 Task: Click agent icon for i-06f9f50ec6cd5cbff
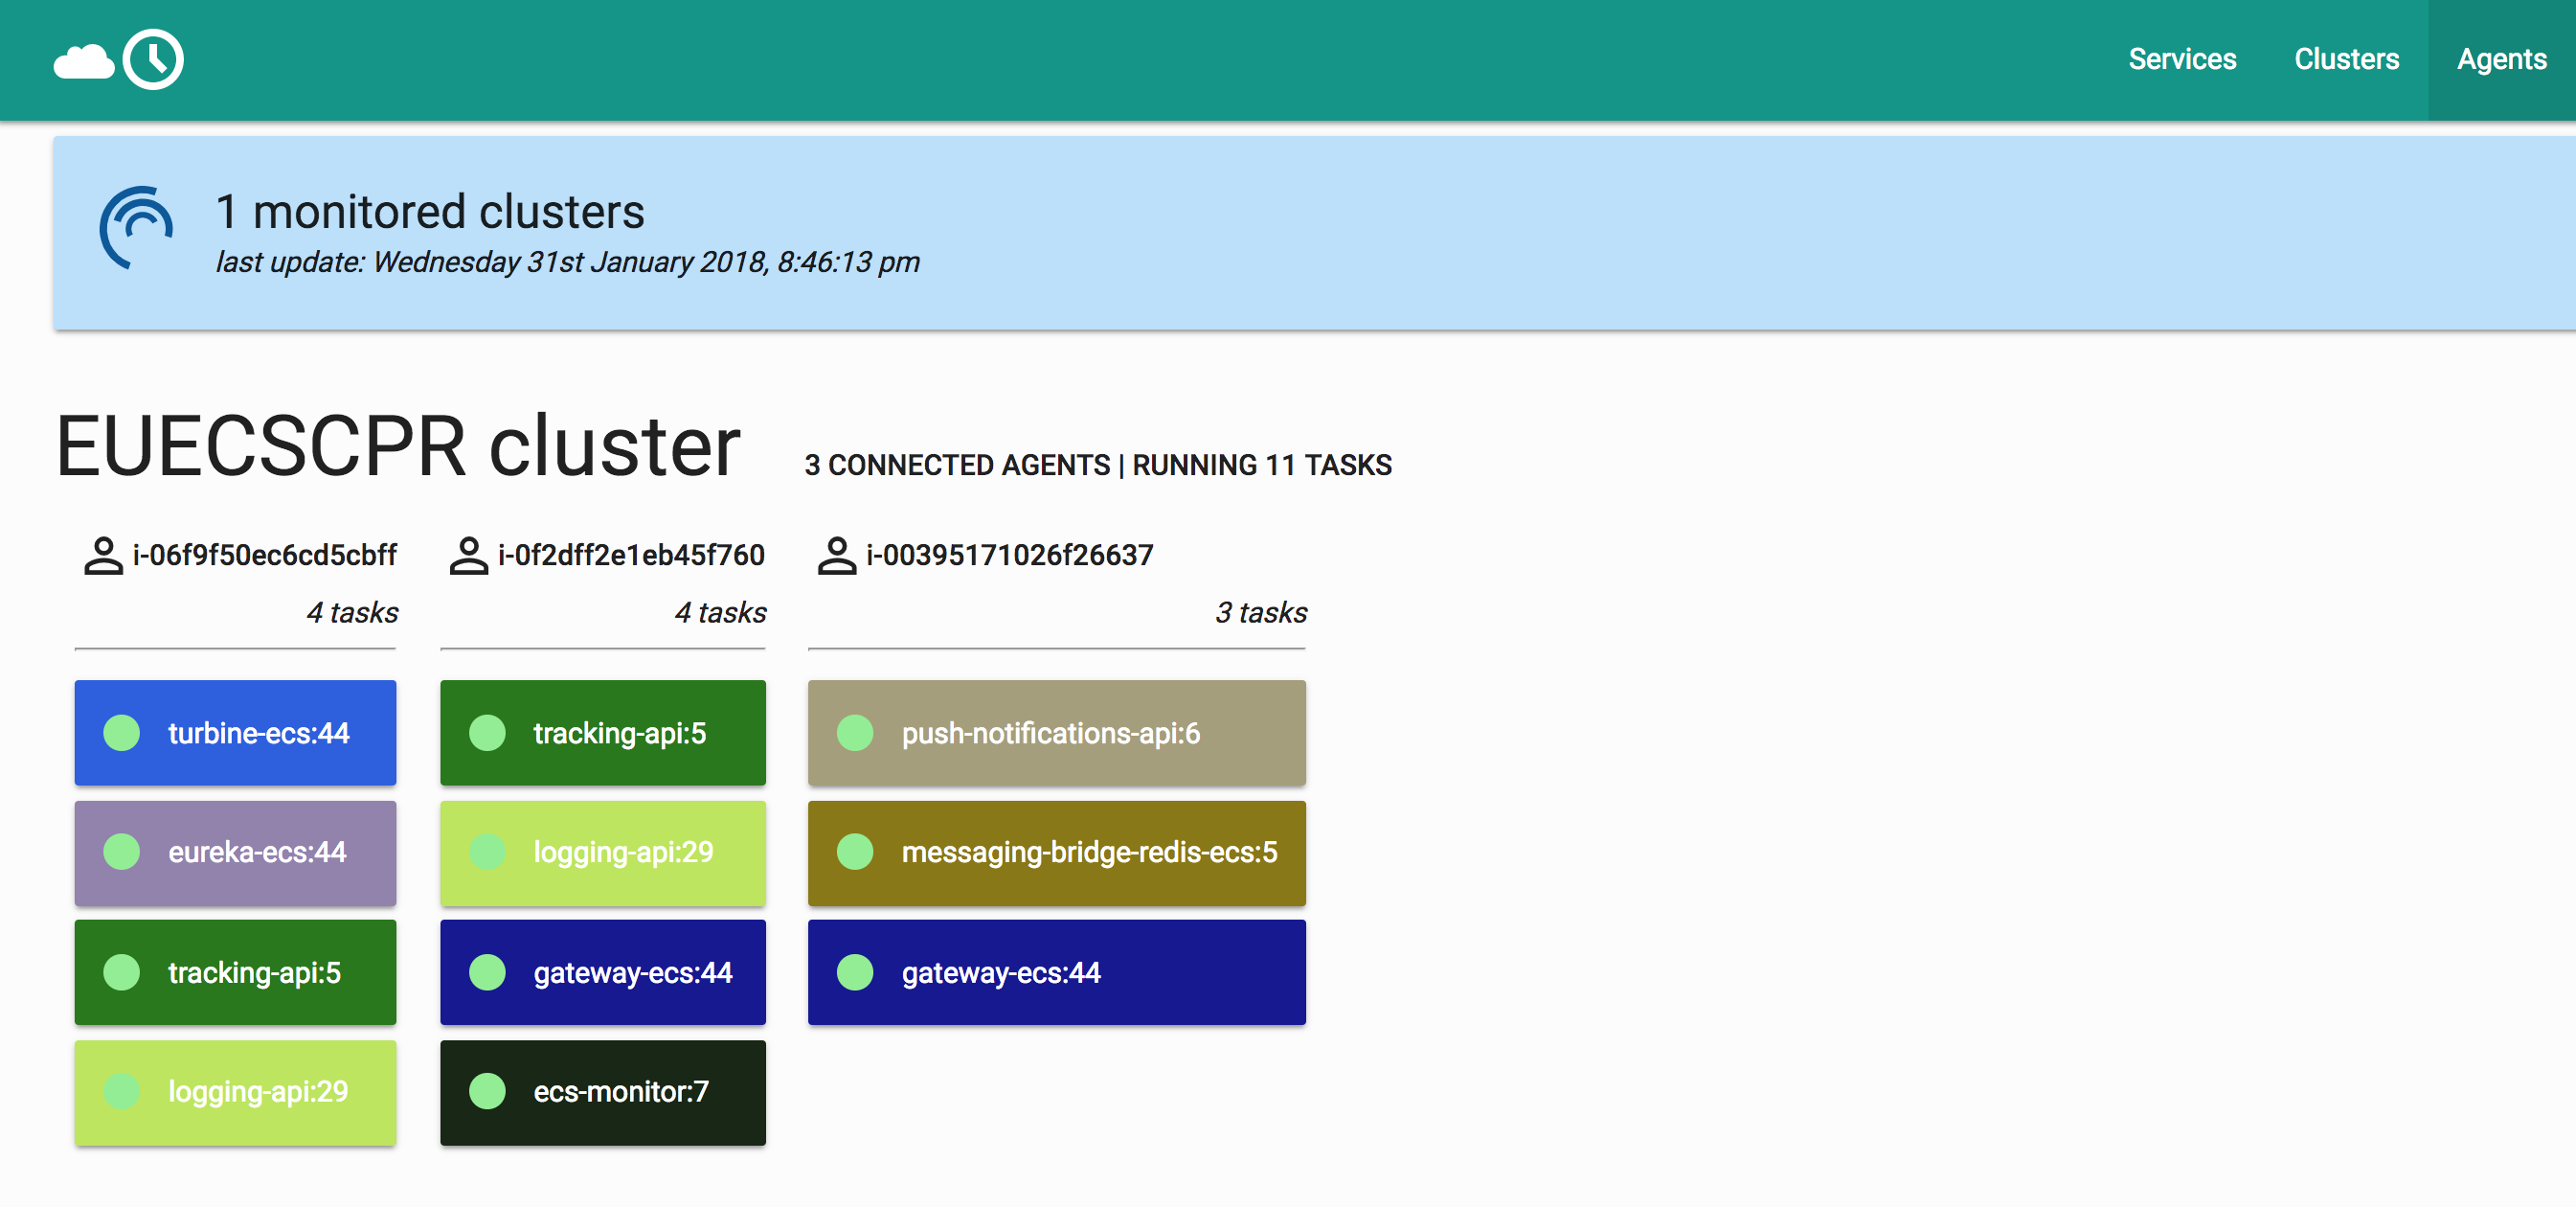(x=103, y=555)
